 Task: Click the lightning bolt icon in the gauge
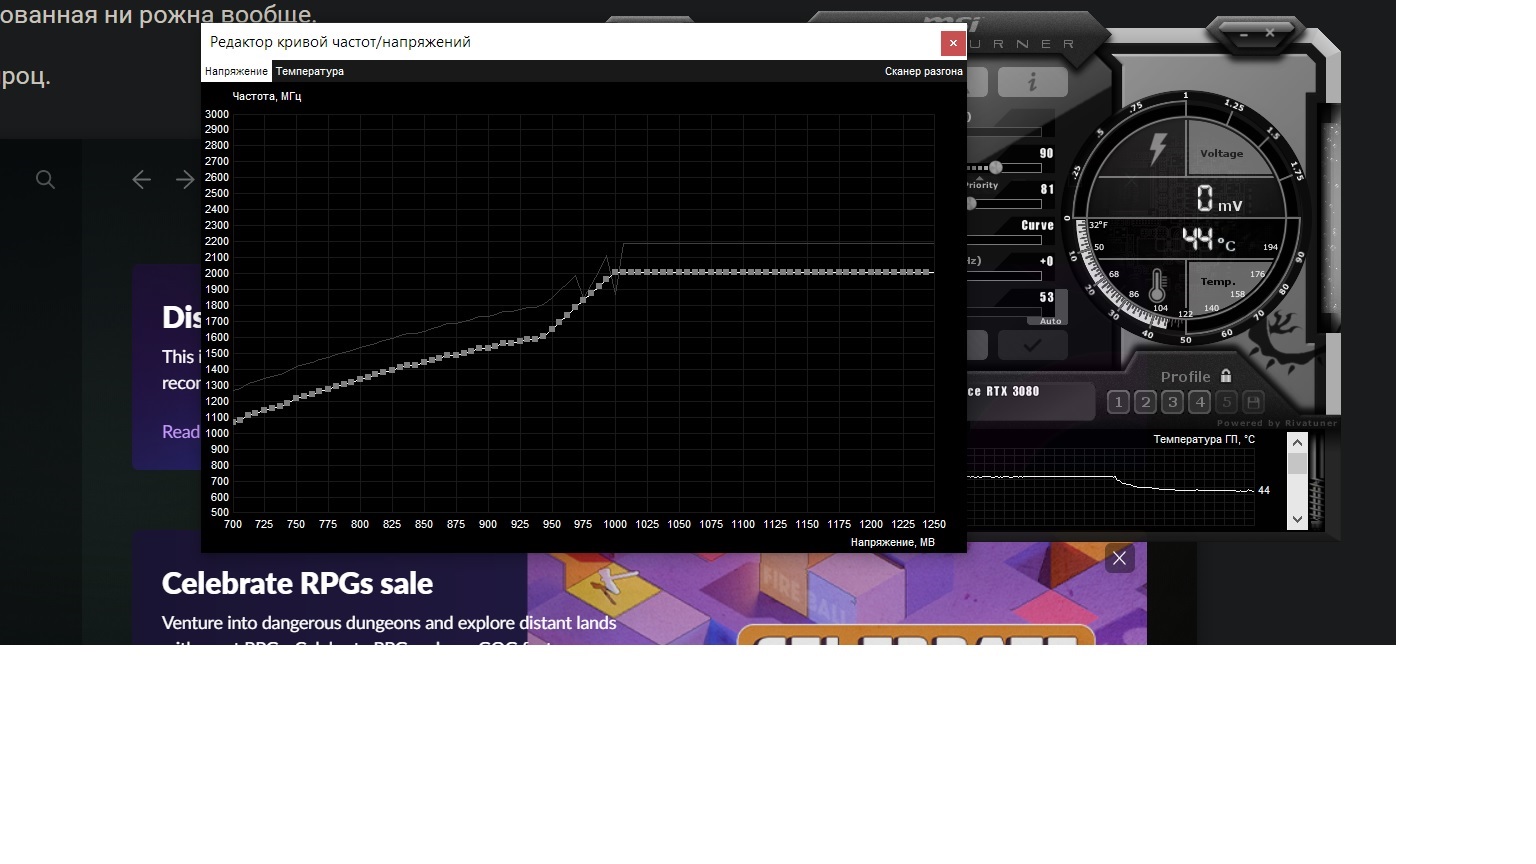click(x=1158, y=149)
